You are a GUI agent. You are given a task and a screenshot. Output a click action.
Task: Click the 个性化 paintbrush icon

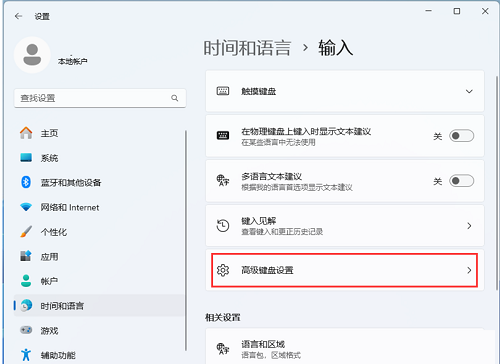click(x=26, y=232)
